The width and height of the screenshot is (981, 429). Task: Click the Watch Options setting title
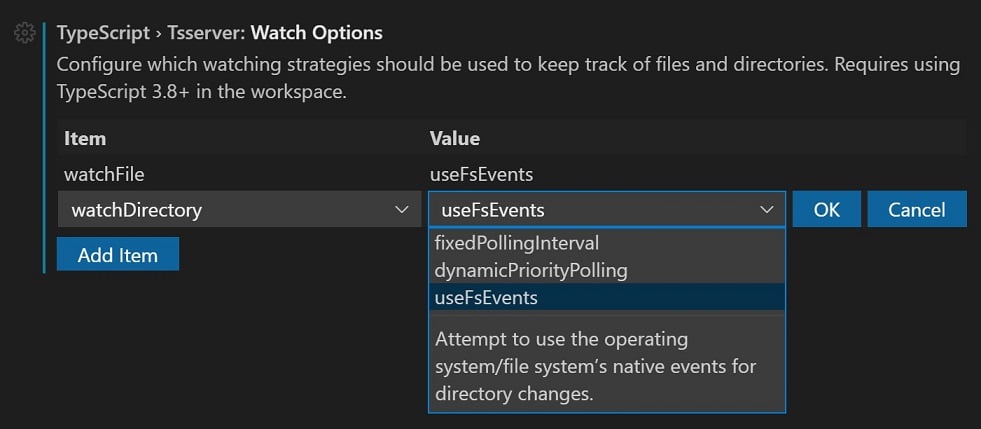pyautogui.click(x=316, y=33)
